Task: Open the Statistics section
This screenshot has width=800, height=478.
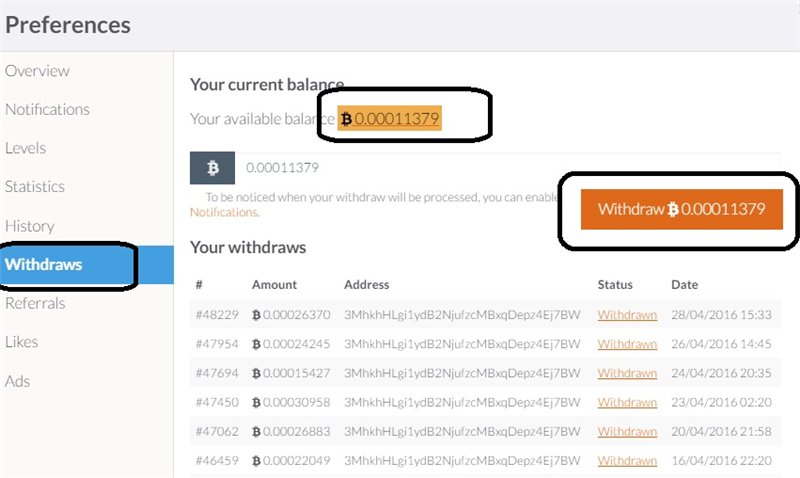Action: pos(35,186)
